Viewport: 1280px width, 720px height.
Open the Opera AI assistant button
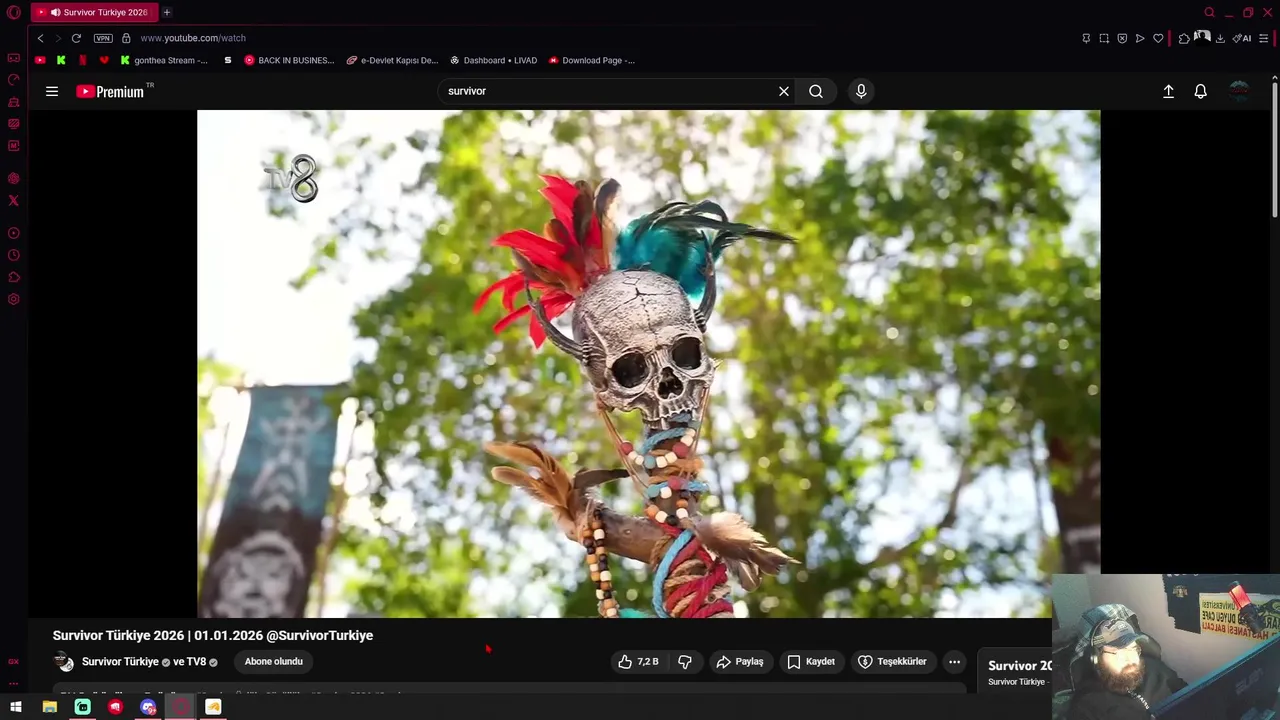[x=1242, y=38]
